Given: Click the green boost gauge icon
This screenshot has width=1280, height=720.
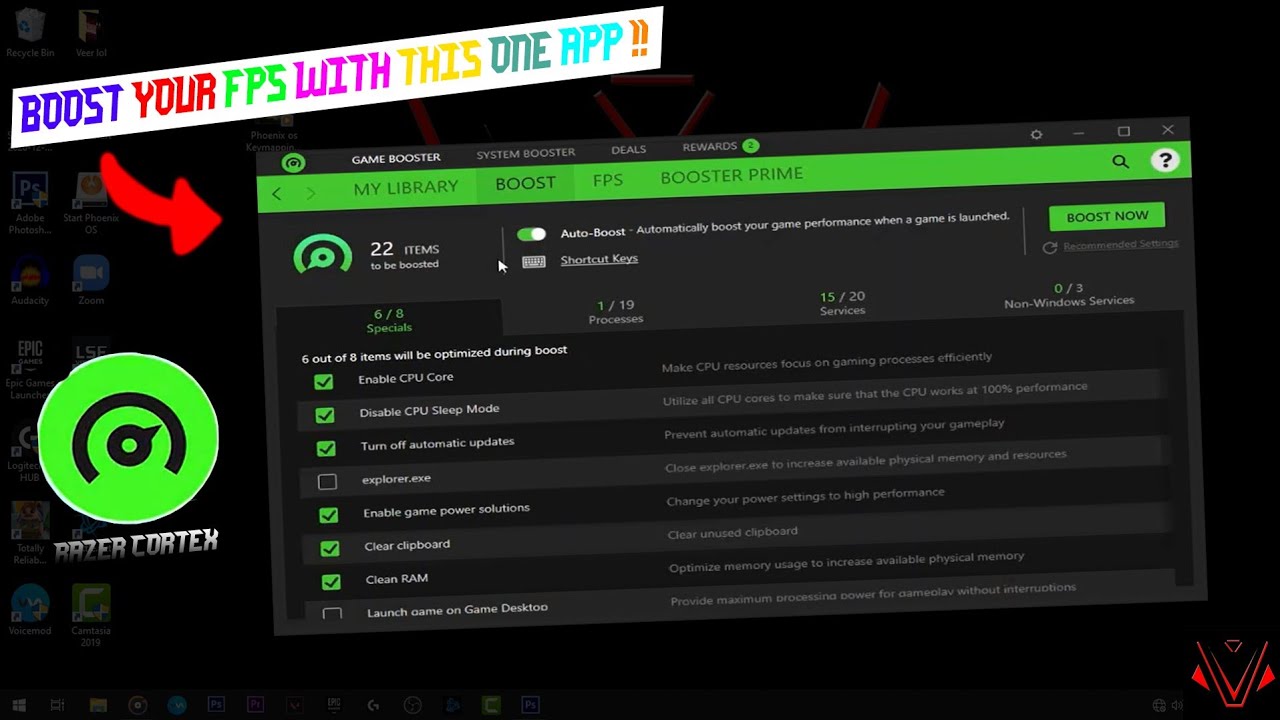Looking at the screenshot, I should coord(323,256).
